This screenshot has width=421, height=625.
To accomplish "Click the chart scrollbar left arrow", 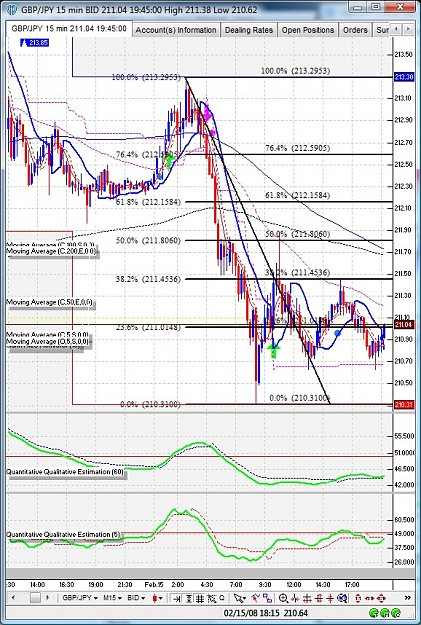I will click(x=13, y=598).
